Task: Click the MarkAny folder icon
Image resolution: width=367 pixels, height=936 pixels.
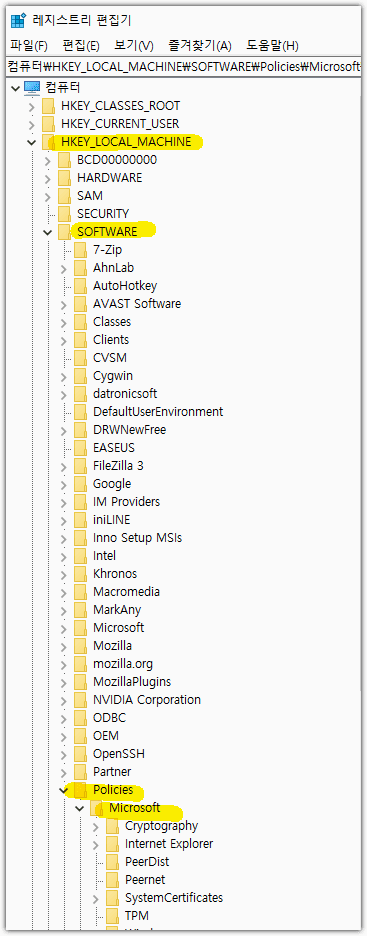Action: coord(81,609)
